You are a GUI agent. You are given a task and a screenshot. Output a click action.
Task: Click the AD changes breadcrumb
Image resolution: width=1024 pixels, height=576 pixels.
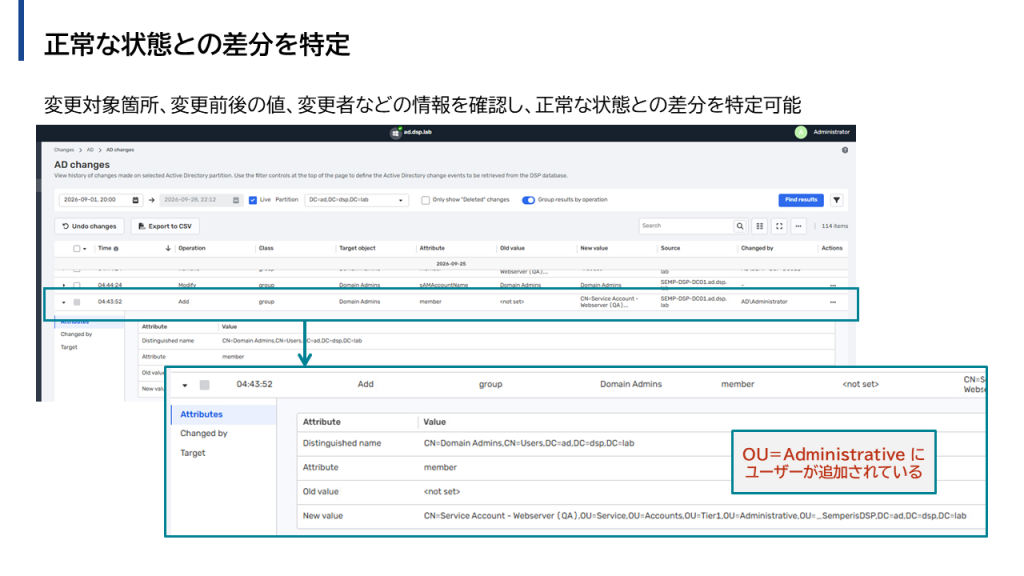point(120,150)
